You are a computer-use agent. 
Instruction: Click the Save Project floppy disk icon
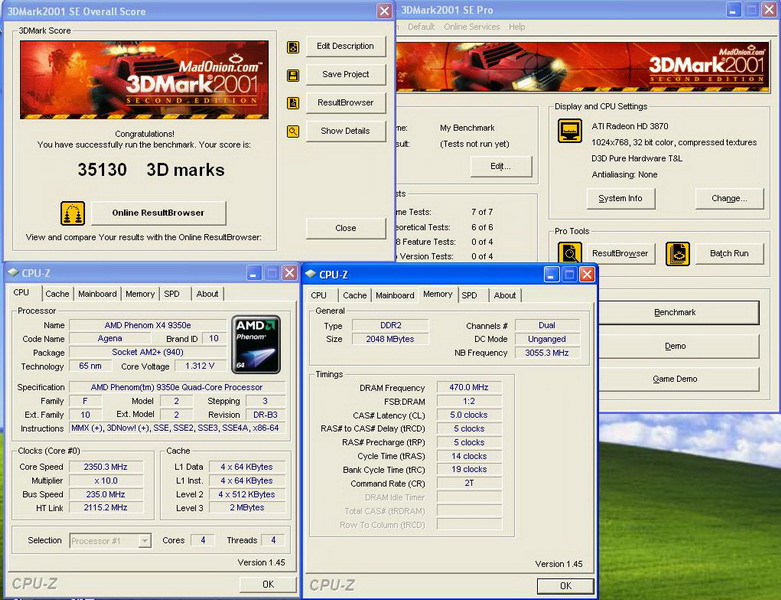pyautogui.click(x=293, y=75)
